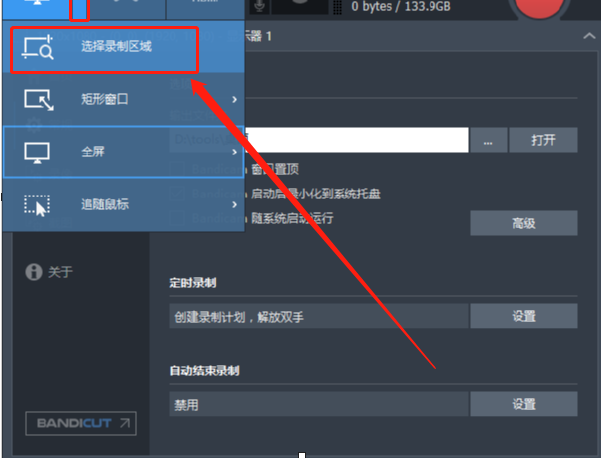Viewport: 602px width, 460px height.
Task: Click the 打开 button for output folder
Action: click(543, 140)
